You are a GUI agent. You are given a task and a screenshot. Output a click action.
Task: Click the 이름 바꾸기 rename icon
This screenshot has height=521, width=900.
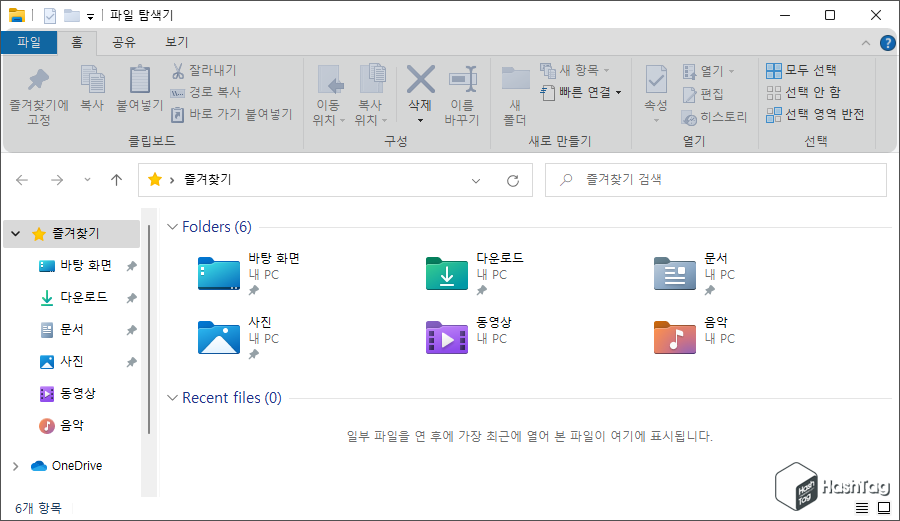pos(463,79)
